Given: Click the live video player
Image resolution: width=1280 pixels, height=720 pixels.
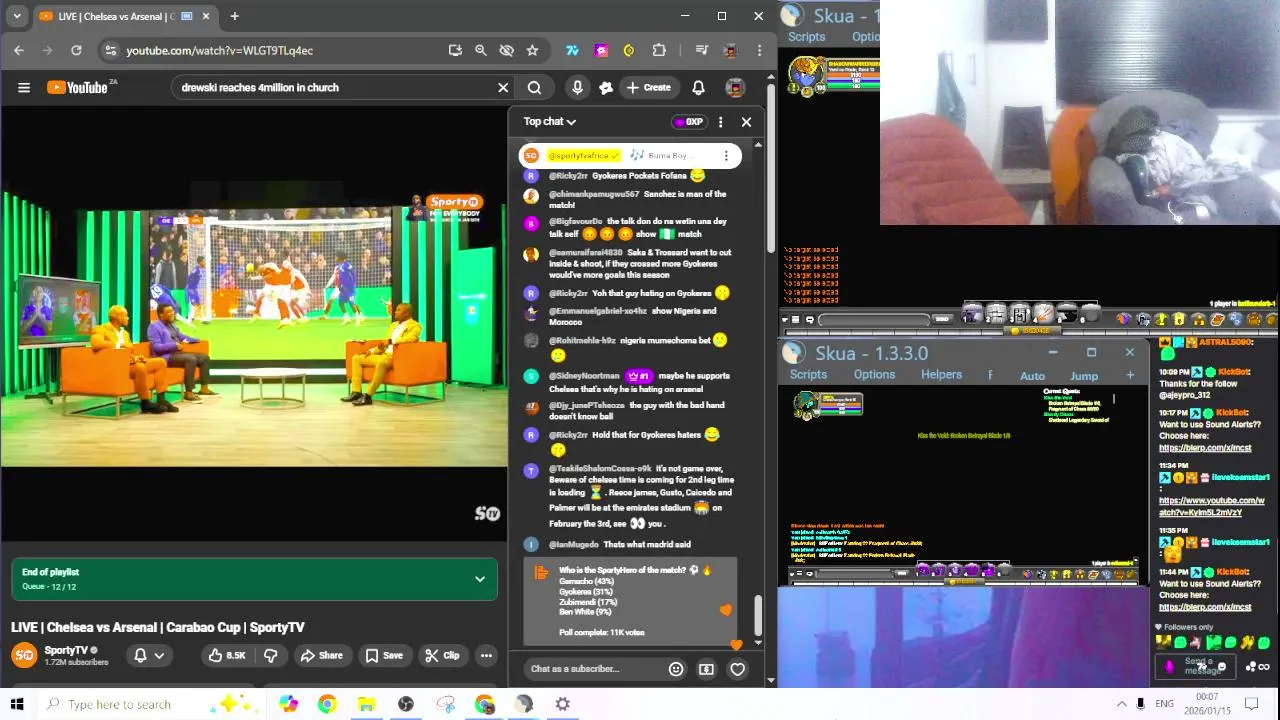Looking at the screenshot, I should coord(254,322).
